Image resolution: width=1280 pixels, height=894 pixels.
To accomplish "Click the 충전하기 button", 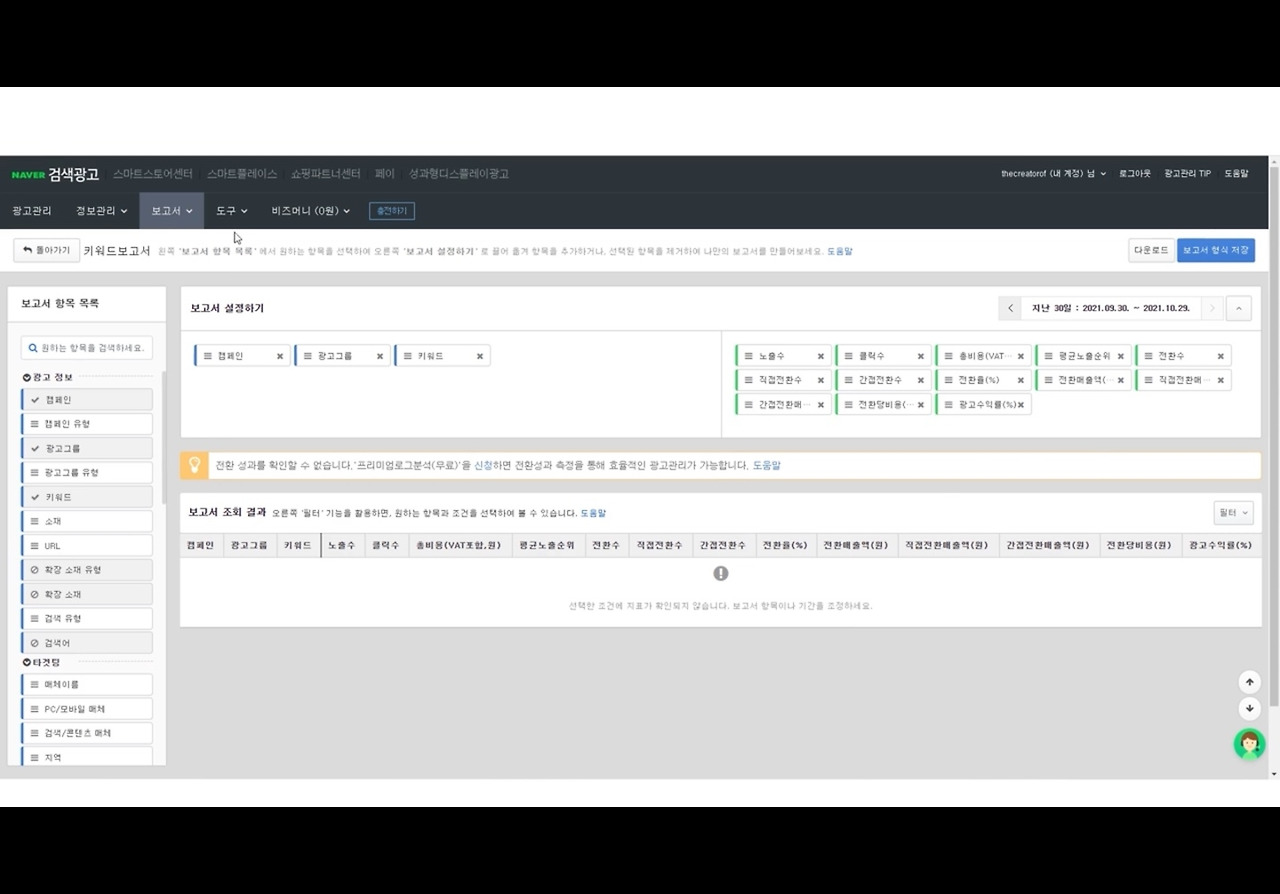I will point(392,211).
